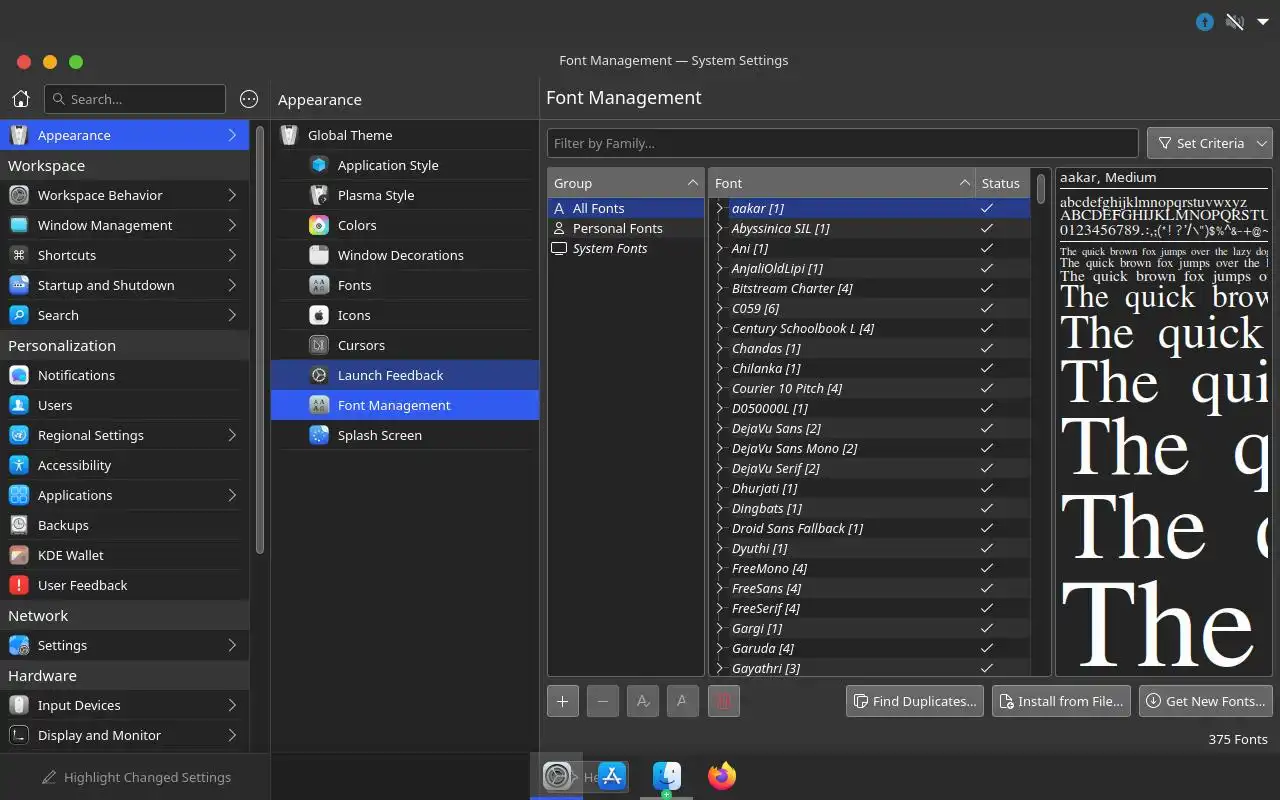
Task: Expand the Gayathri font family
Action: [719, 668]
